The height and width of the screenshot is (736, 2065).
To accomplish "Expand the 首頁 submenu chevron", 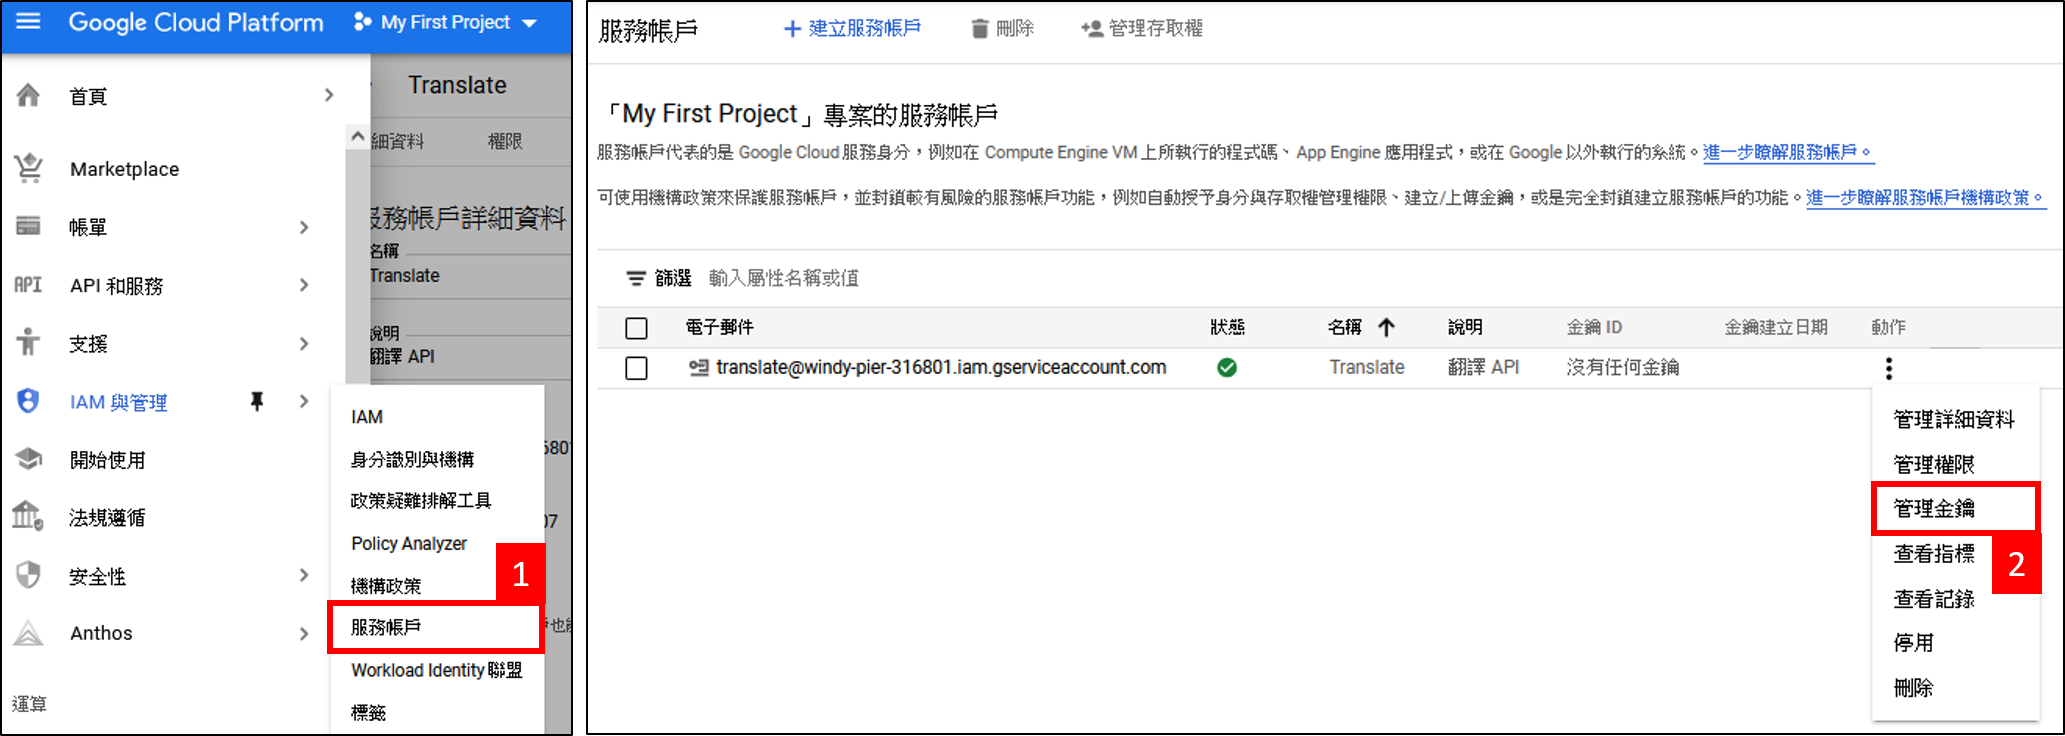I will pyautogui.click(x=329, y=95).
